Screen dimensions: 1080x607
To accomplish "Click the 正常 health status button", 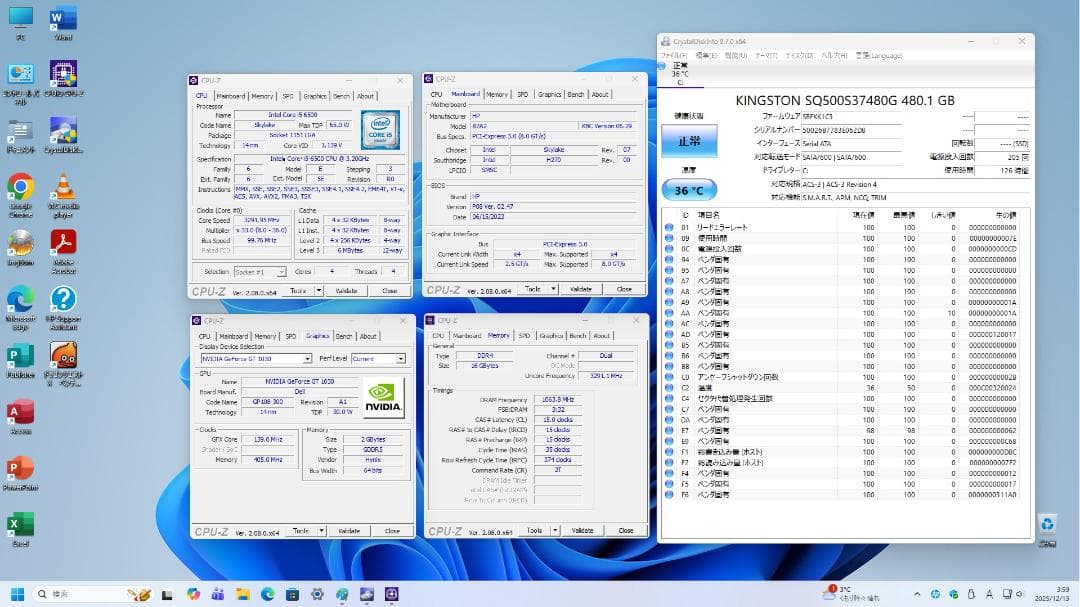I will [689, 141].
